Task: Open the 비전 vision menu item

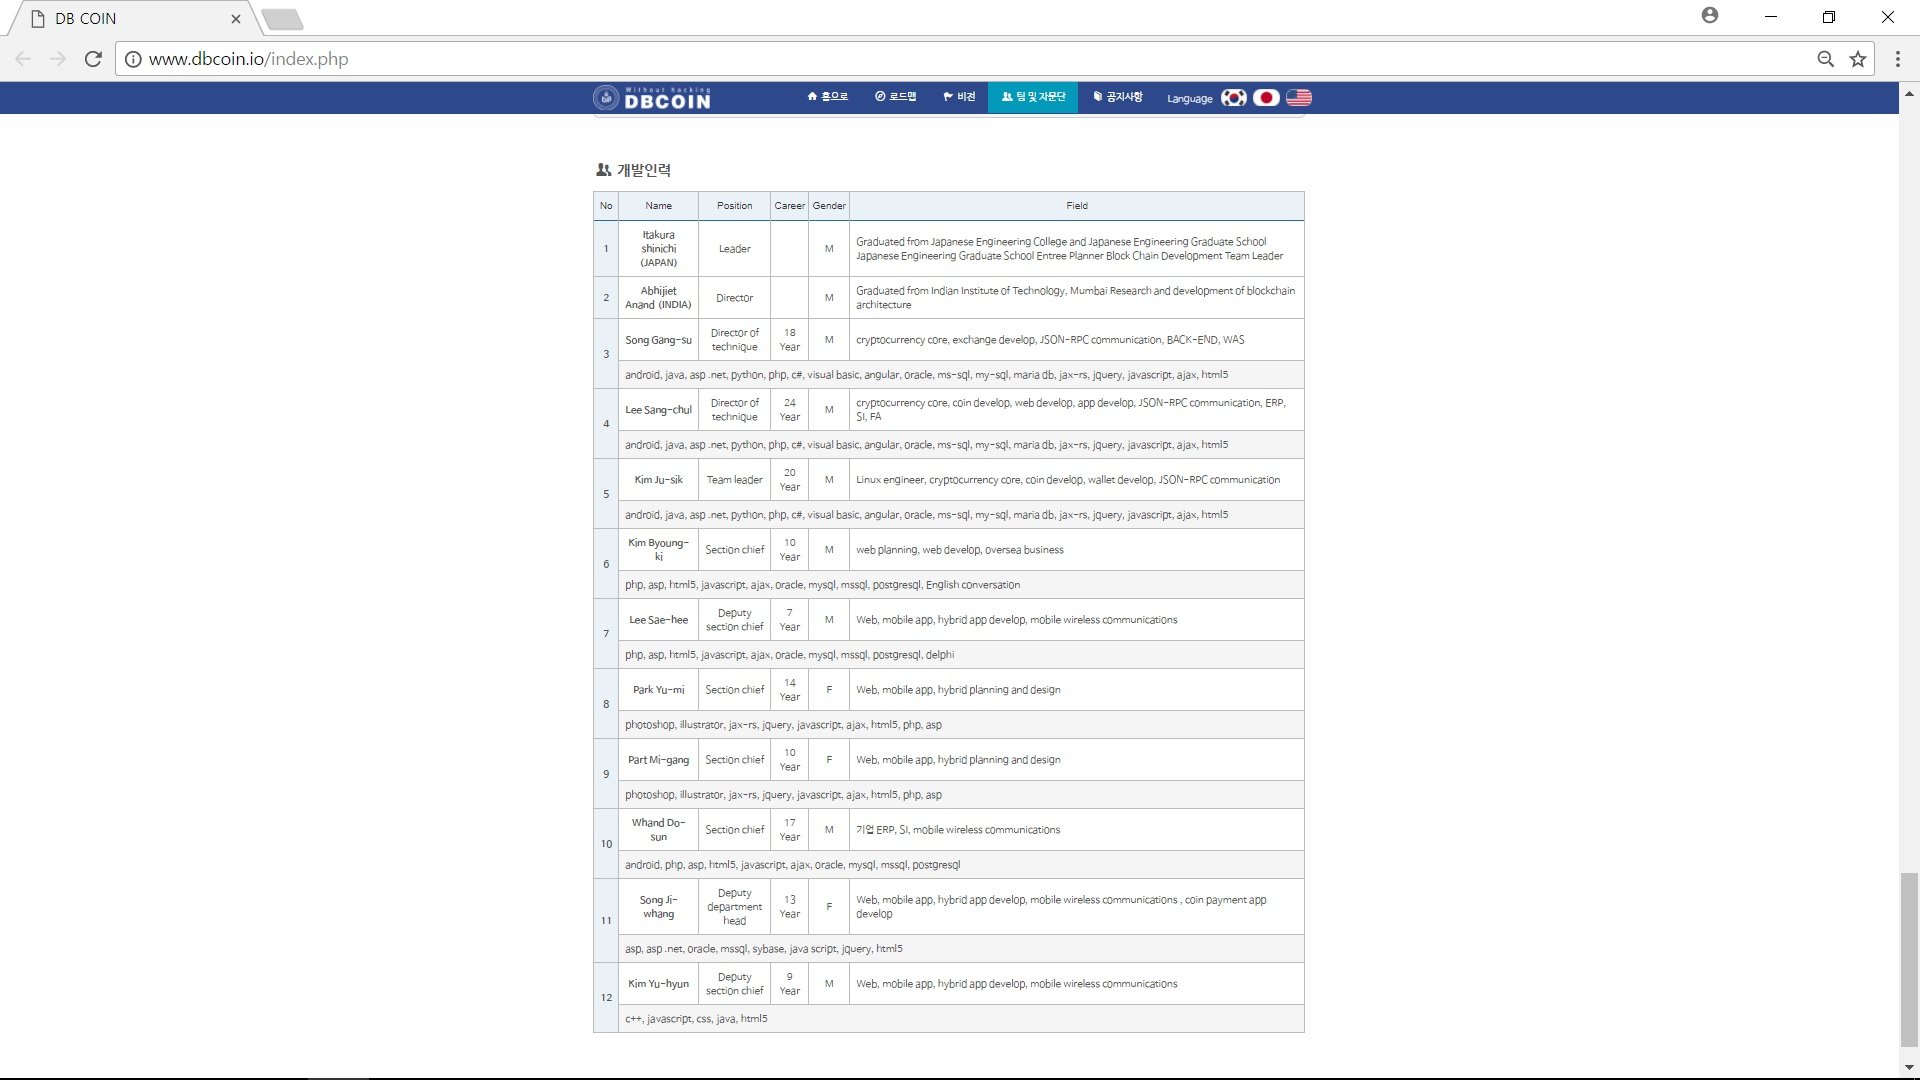Action: point(959,97)
